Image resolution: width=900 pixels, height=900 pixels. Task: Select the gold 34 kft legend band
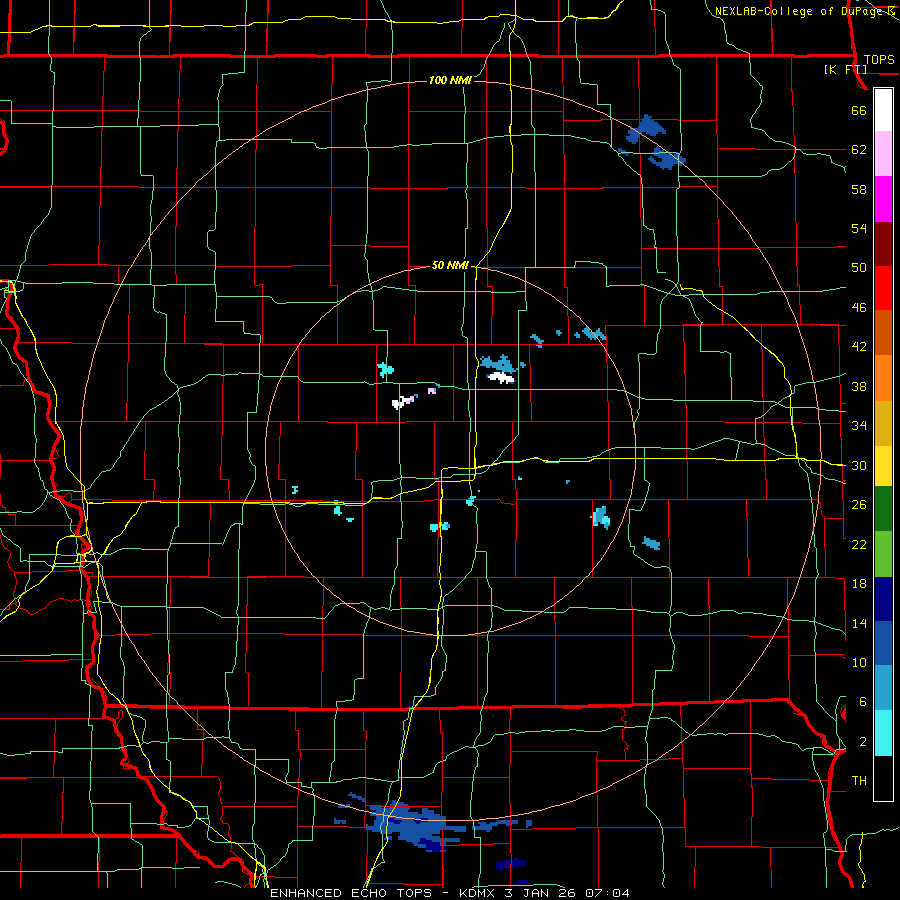point(883,423)
